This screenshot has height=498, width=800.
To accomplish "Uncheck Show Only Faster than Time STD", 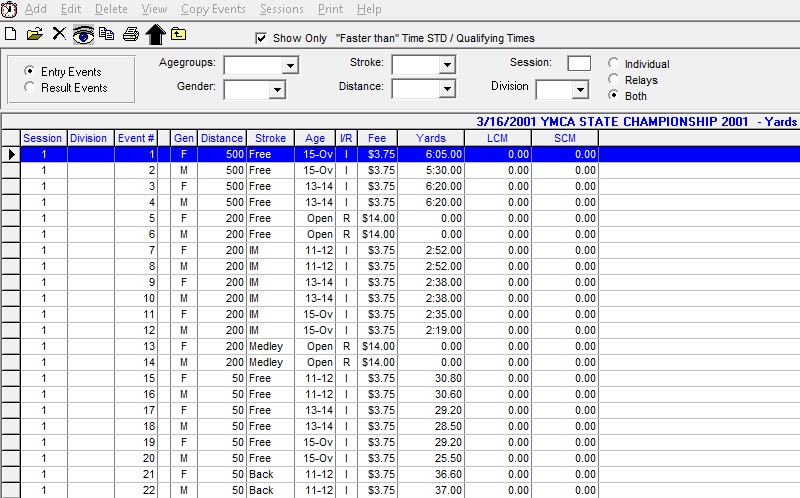I will coord(262,38).
